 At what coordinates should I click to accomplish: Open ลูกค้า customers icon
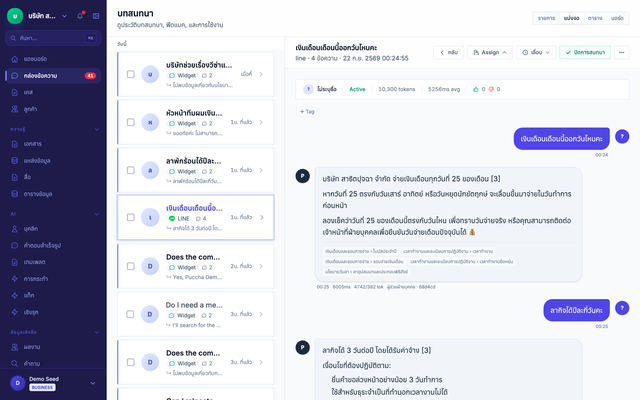pyautogui.click(x=15, y=109)
